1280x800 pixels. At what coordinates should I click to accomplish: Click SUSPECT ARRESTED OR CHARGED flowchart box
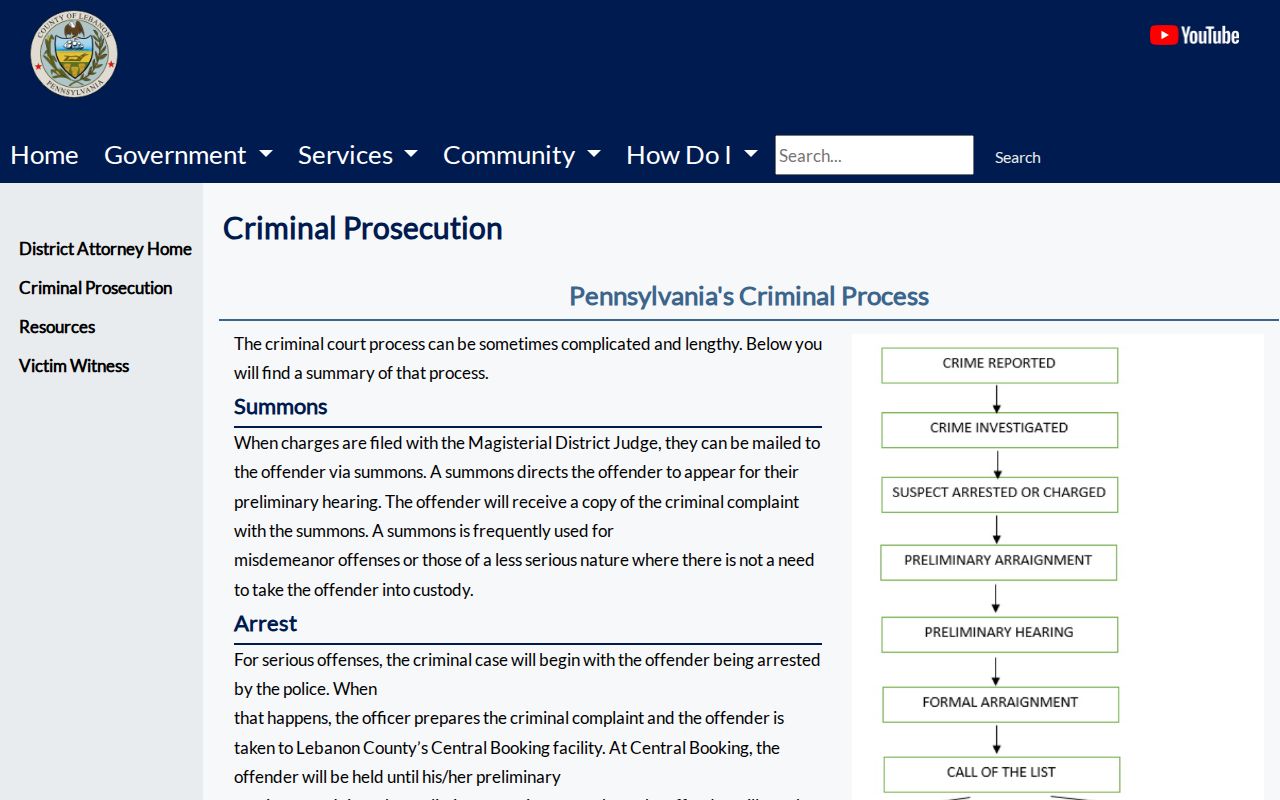click(x=999, y=494)
